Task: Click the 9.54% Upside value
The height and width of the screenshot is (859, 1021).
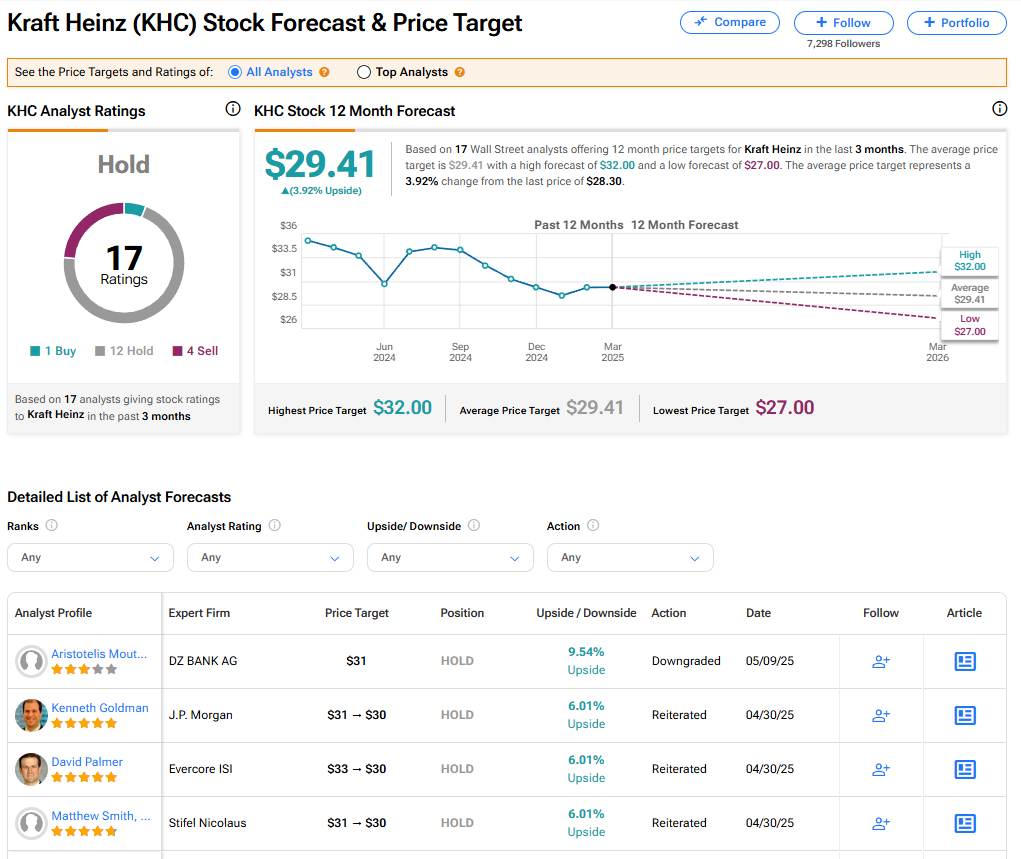Action: (586, 661)
